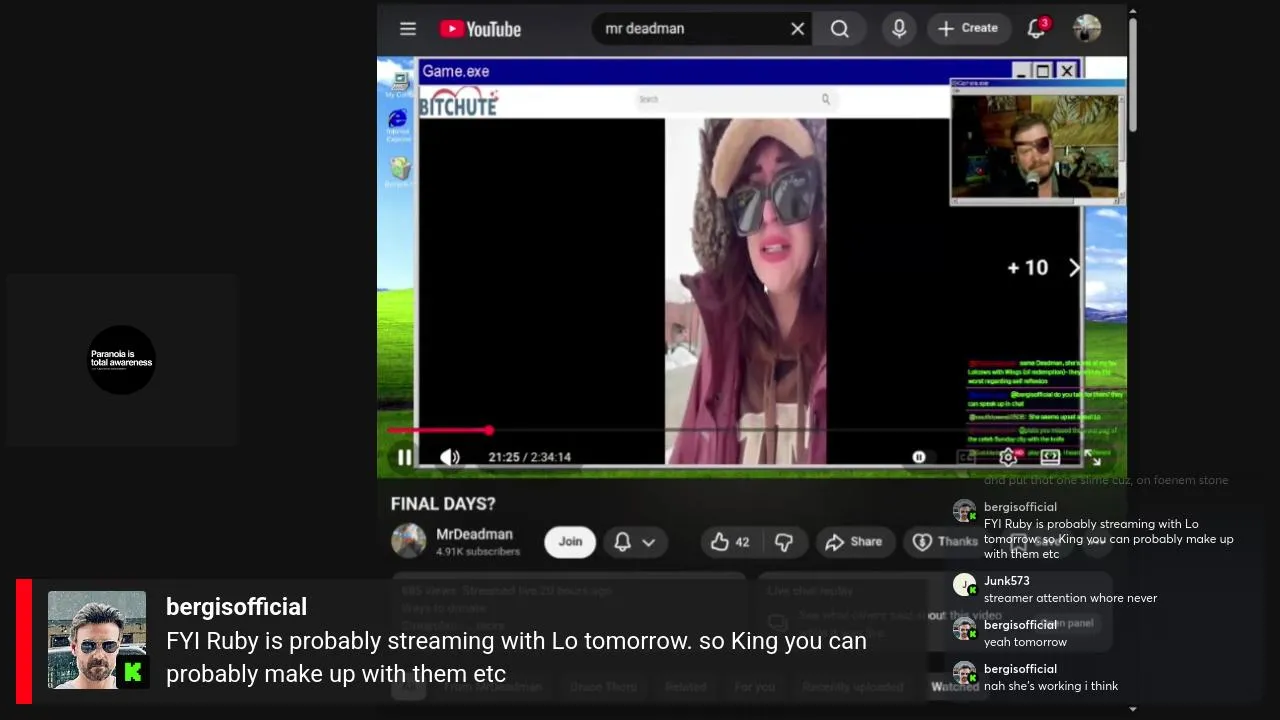1280x720 pixels.
Task: Click the chat message 'yeah tomorrow'
Action: coord(1025,642)
